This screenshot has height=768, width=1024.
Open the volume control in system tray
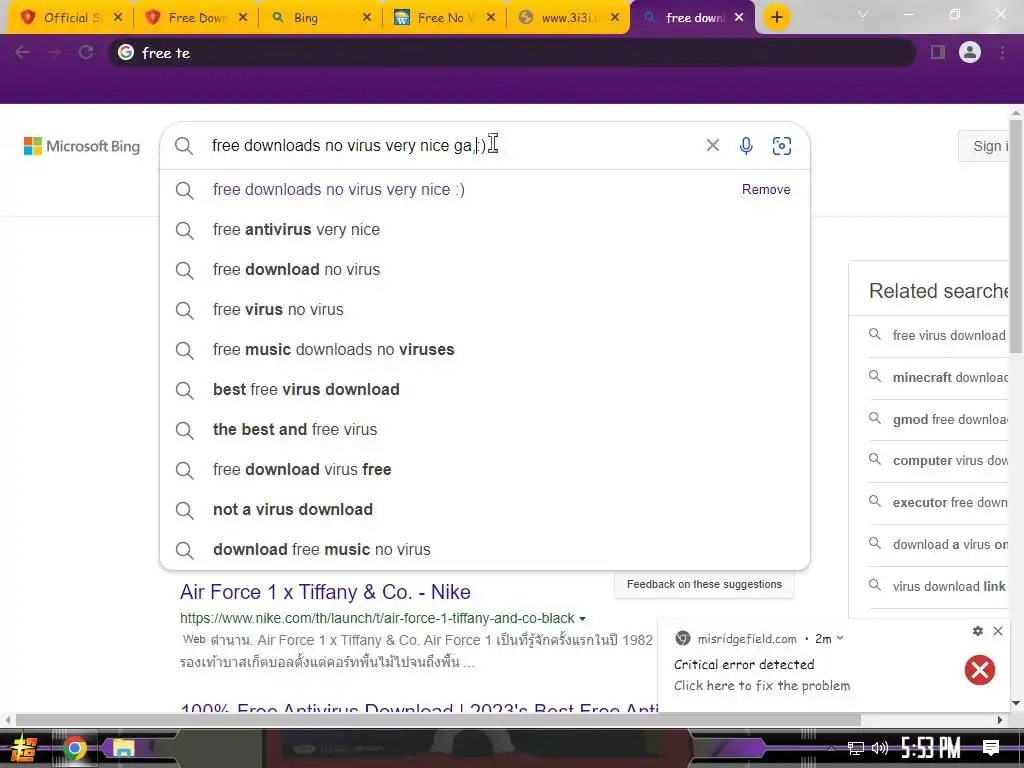[880, 748]
